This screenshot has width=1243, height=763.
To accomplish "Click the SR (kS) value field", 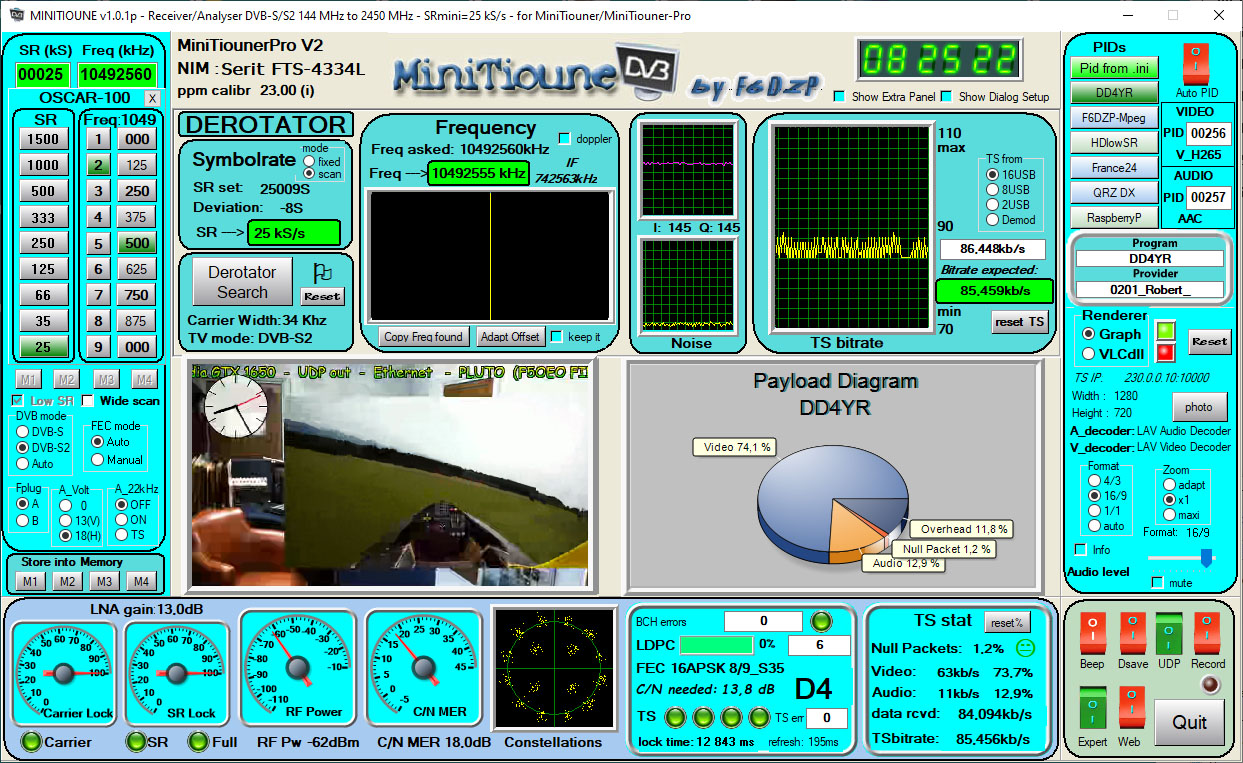I will pos(41,75).
